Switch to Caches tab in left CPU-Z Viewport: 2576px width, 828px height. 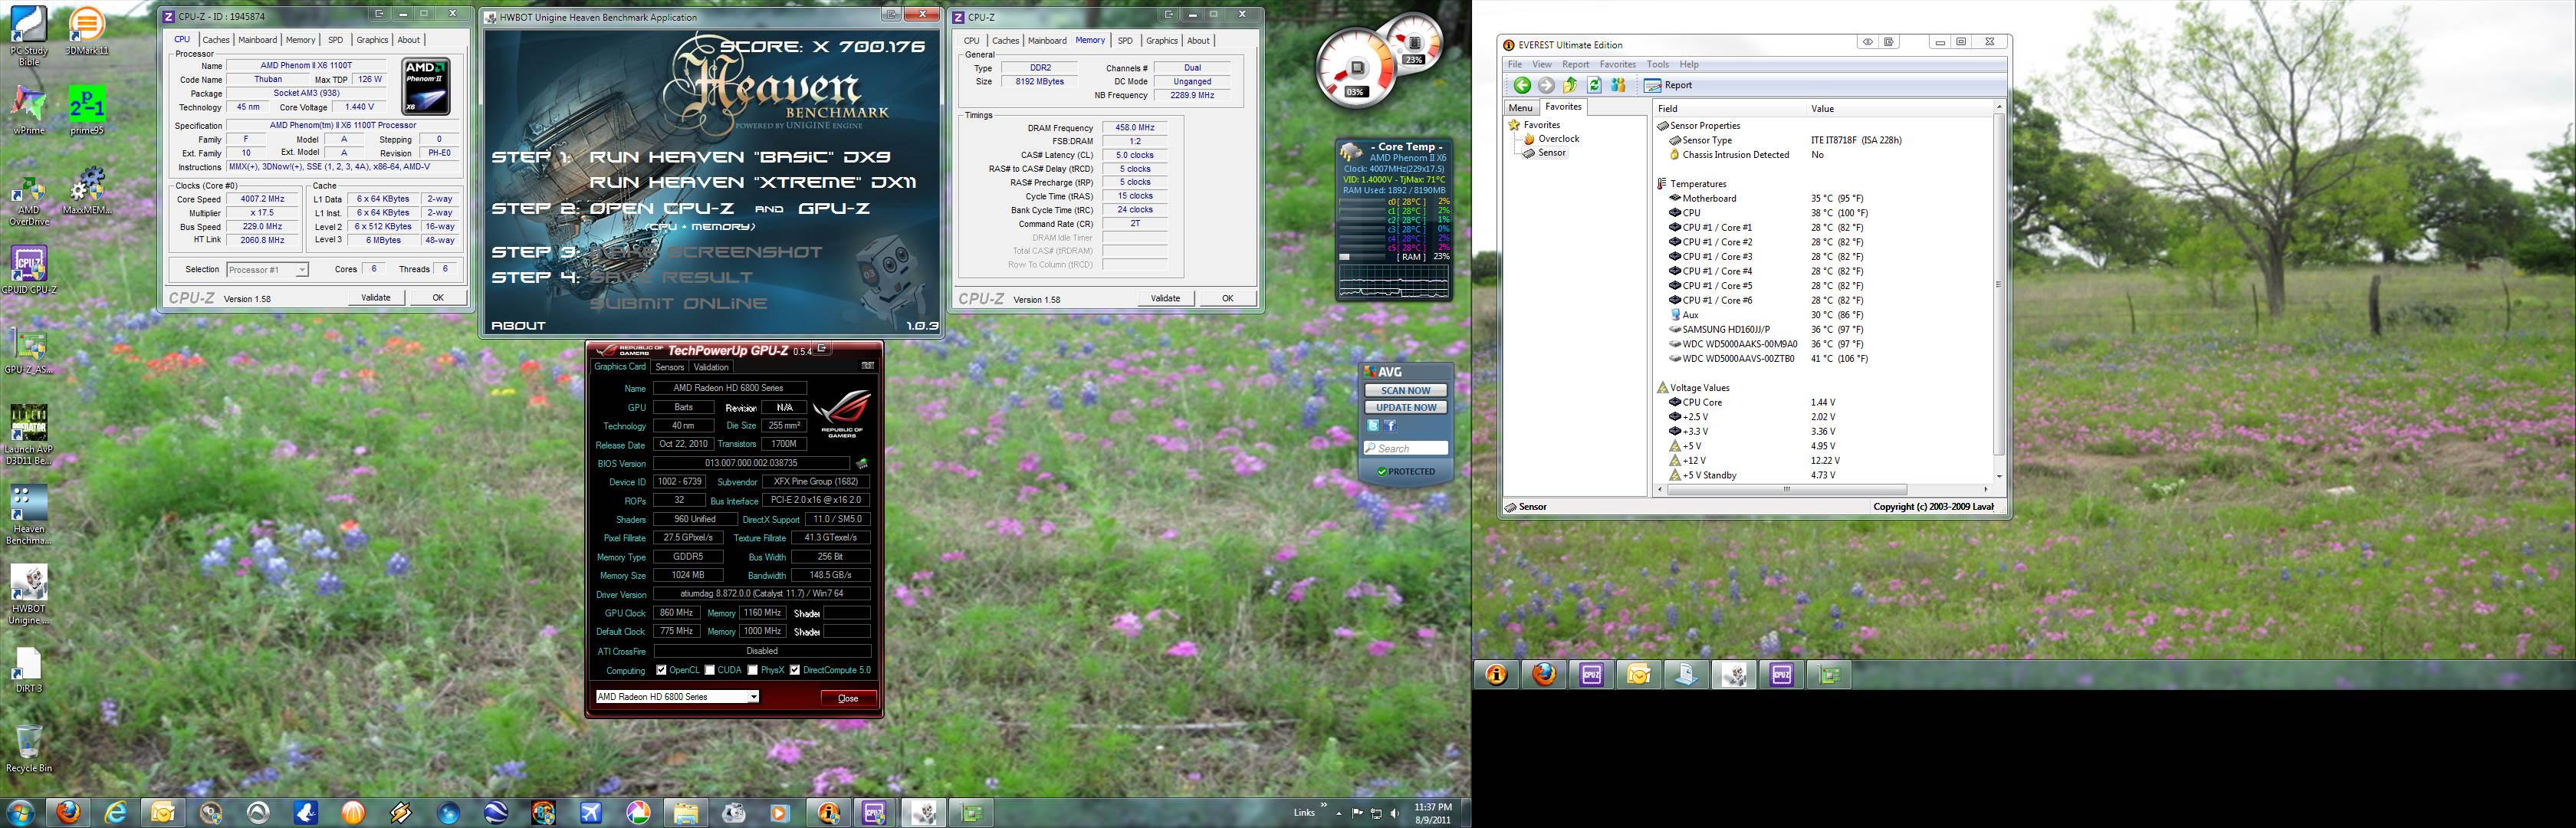[216, 40]
